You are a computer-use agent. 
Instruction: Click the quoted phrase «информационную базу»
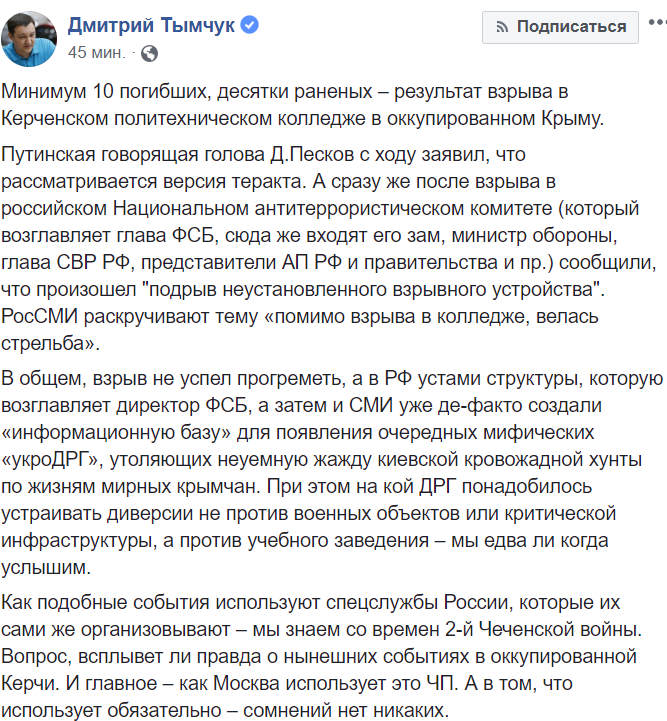(116, 433)
